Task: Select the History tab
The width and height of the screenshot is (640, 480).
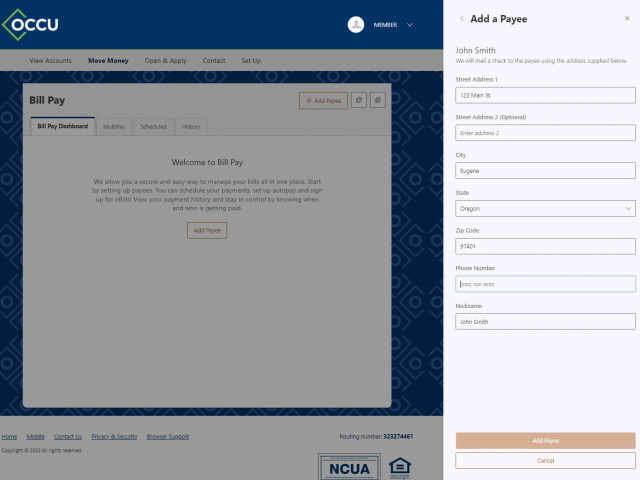Action: [190, 127]
